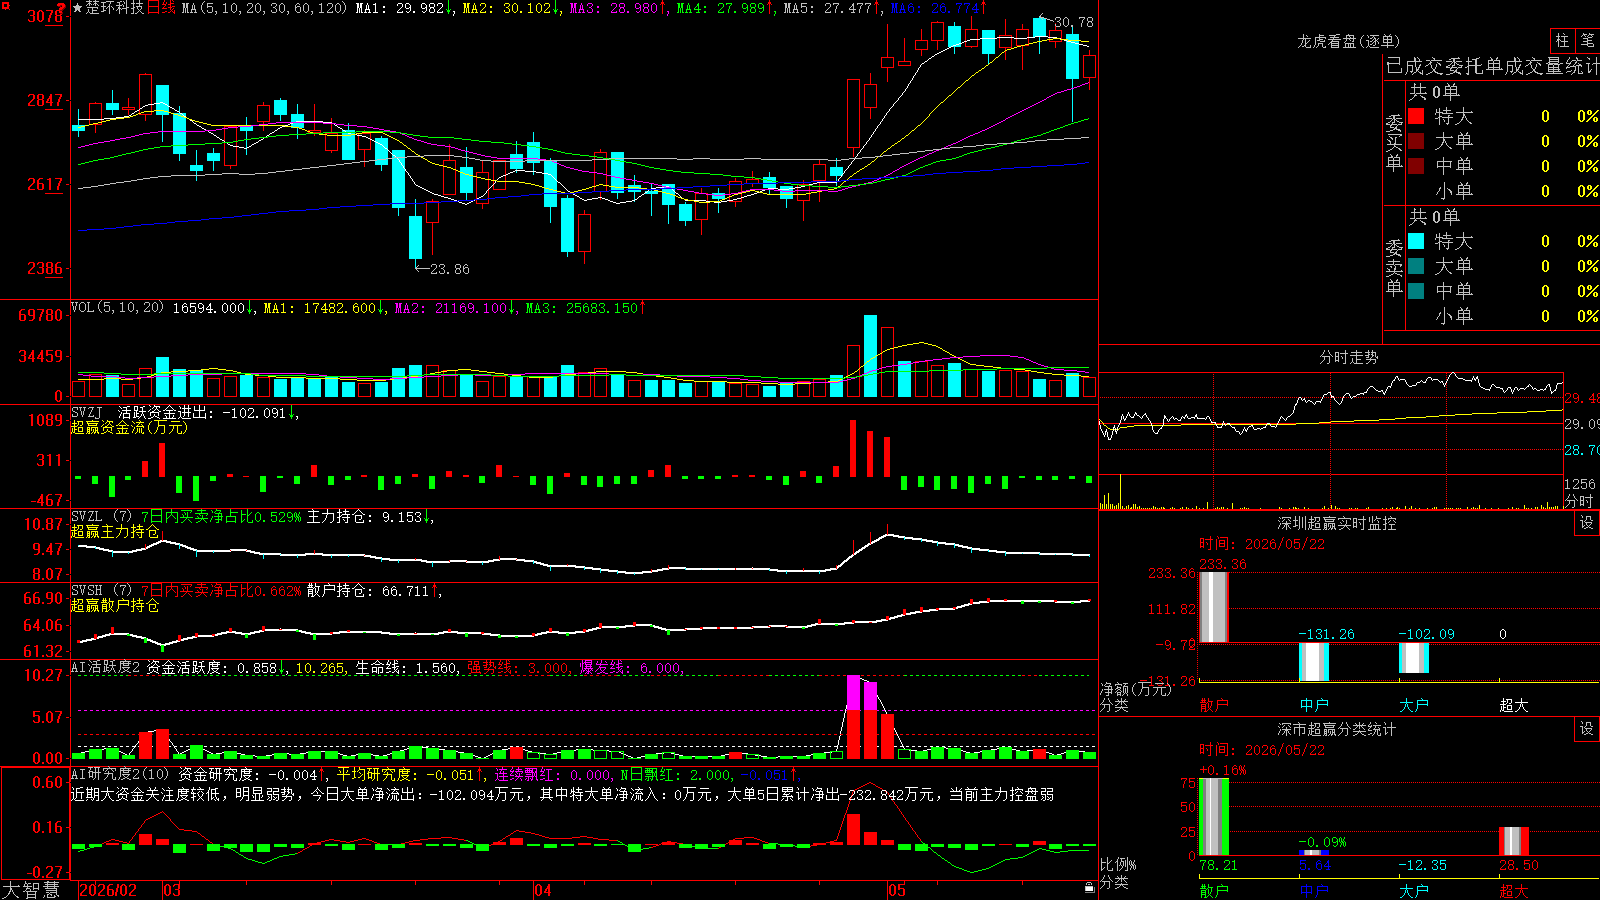Screen dimensions: 1600x900
Task: Switch 龙虎看盘 to 笔 view
Action: tap(1587, 40)
